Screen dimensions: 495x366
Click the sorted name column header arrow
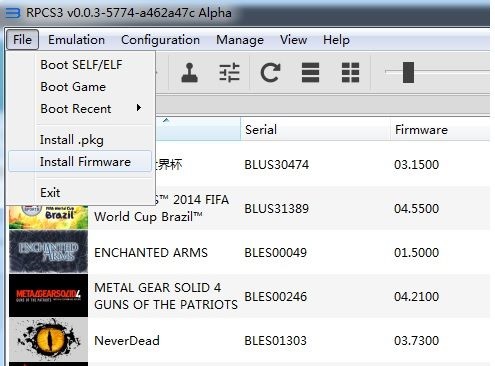coord(166,120)
